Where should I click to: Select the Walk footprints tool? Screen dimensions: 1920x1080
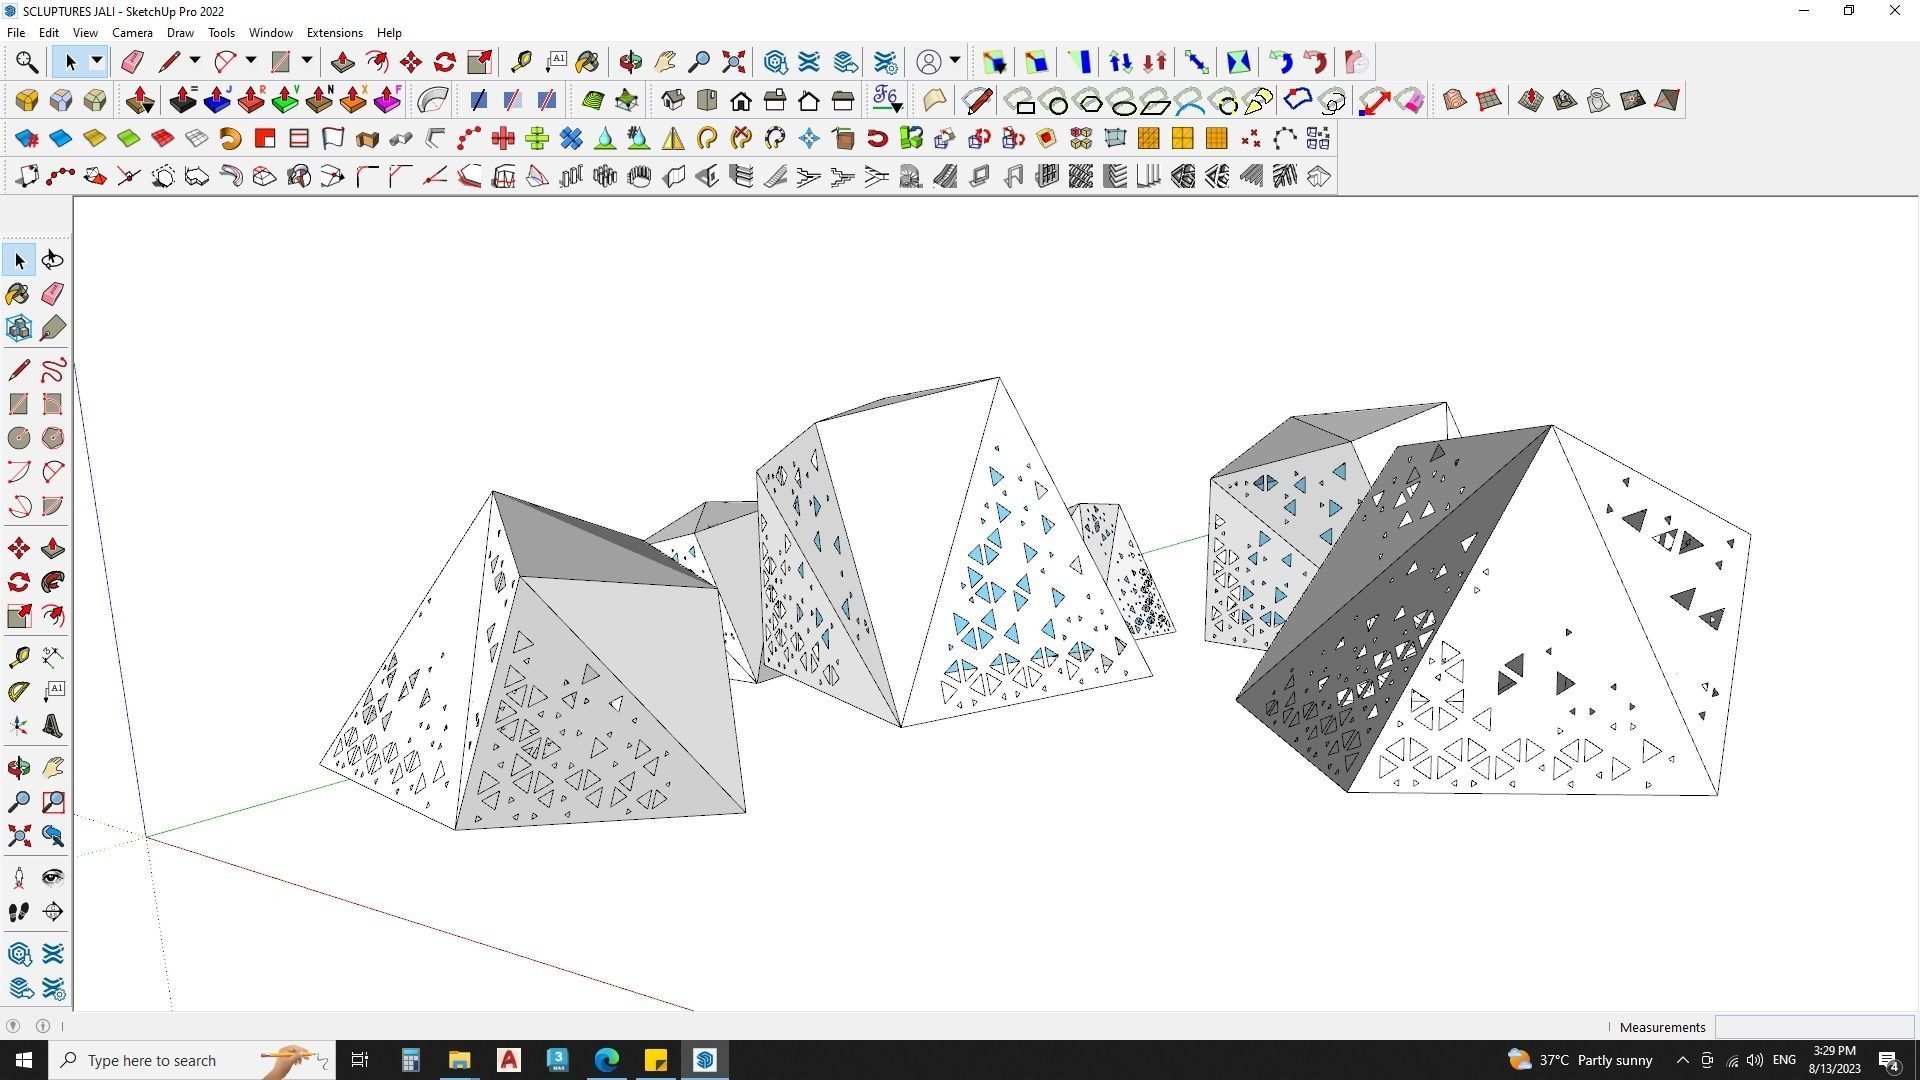(x=19, y=912)
